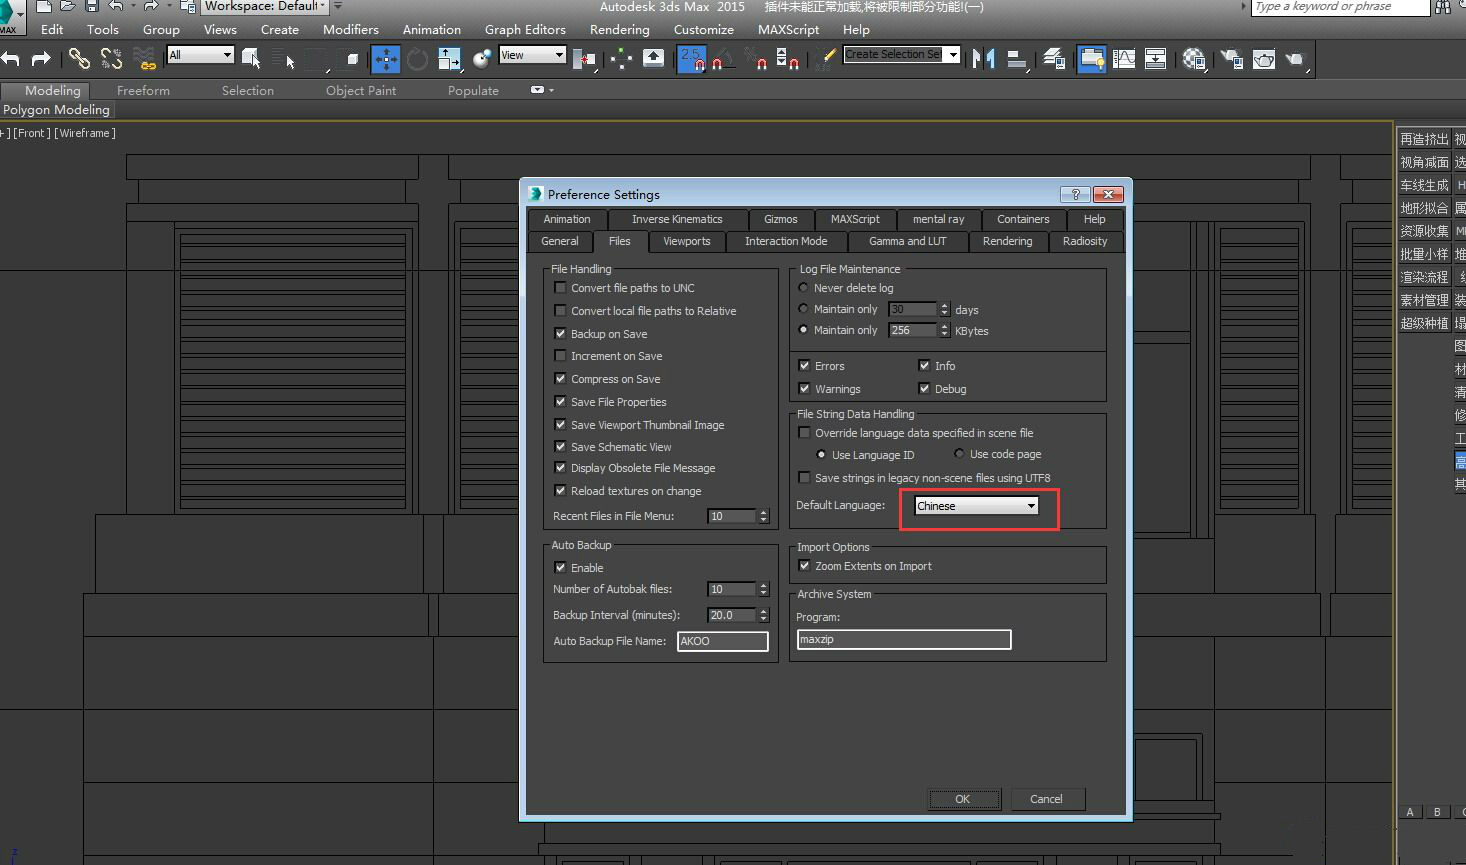Click Use Pivot Point Center icon
The height and width of the screenshot is (865, 1466).
(585, 59)
